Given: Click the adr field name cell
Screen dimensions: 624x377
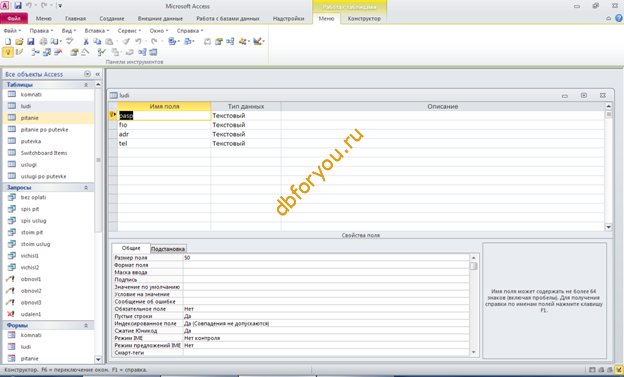Looking at the screenshot, I should click(x=164, y=134).
